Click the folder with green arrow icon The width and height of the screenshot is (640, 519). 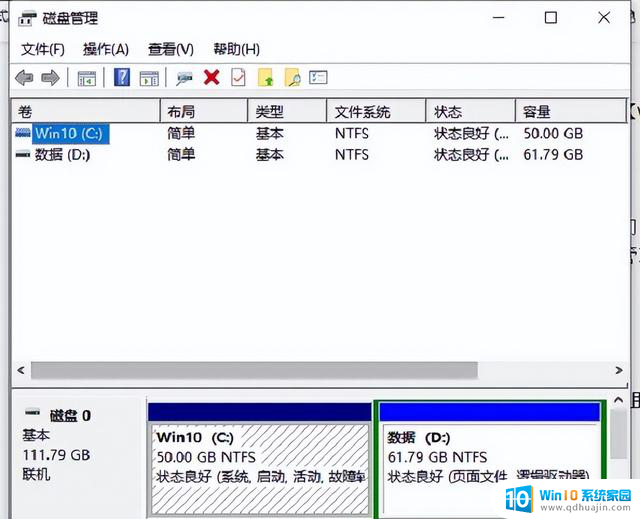tap(266, 77)
